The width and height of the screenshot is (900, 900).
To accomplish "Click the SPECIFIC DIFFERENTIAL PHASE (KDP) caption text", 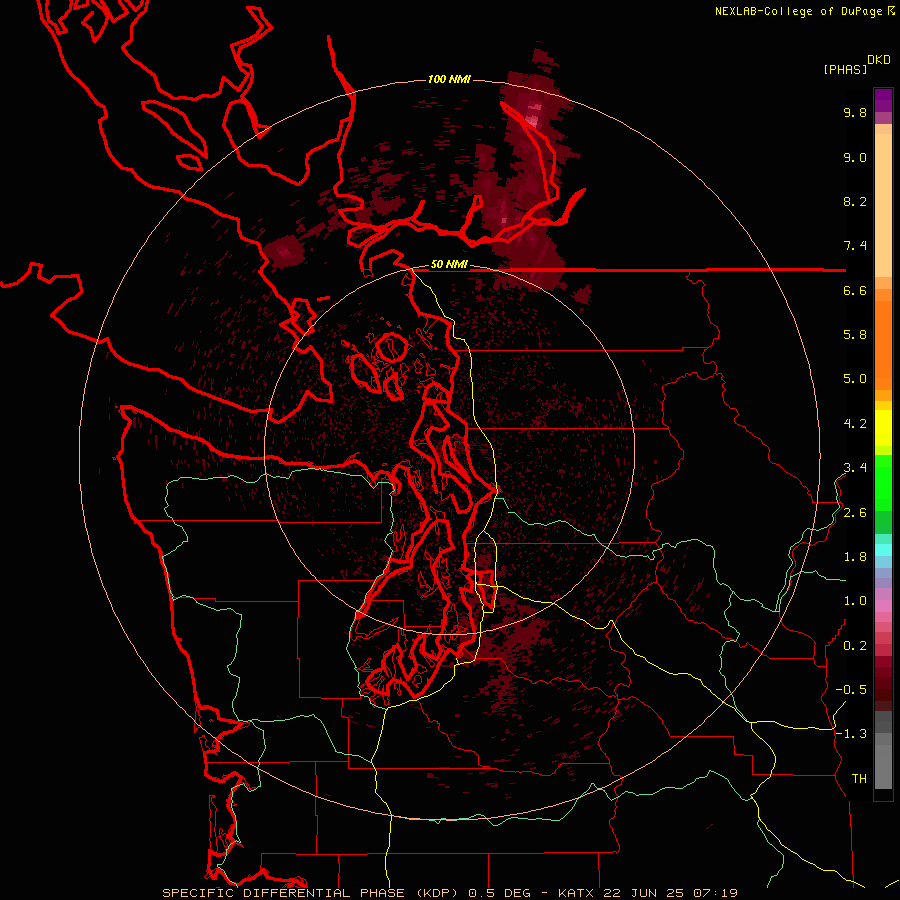I will (311, 893).
